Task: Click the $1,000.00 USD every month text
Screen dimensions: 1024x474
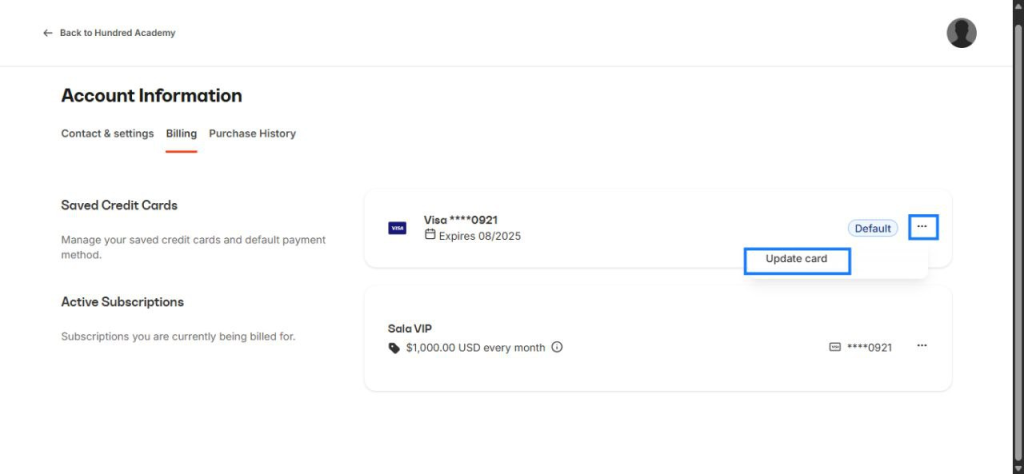Action: (x=475, y=348)
